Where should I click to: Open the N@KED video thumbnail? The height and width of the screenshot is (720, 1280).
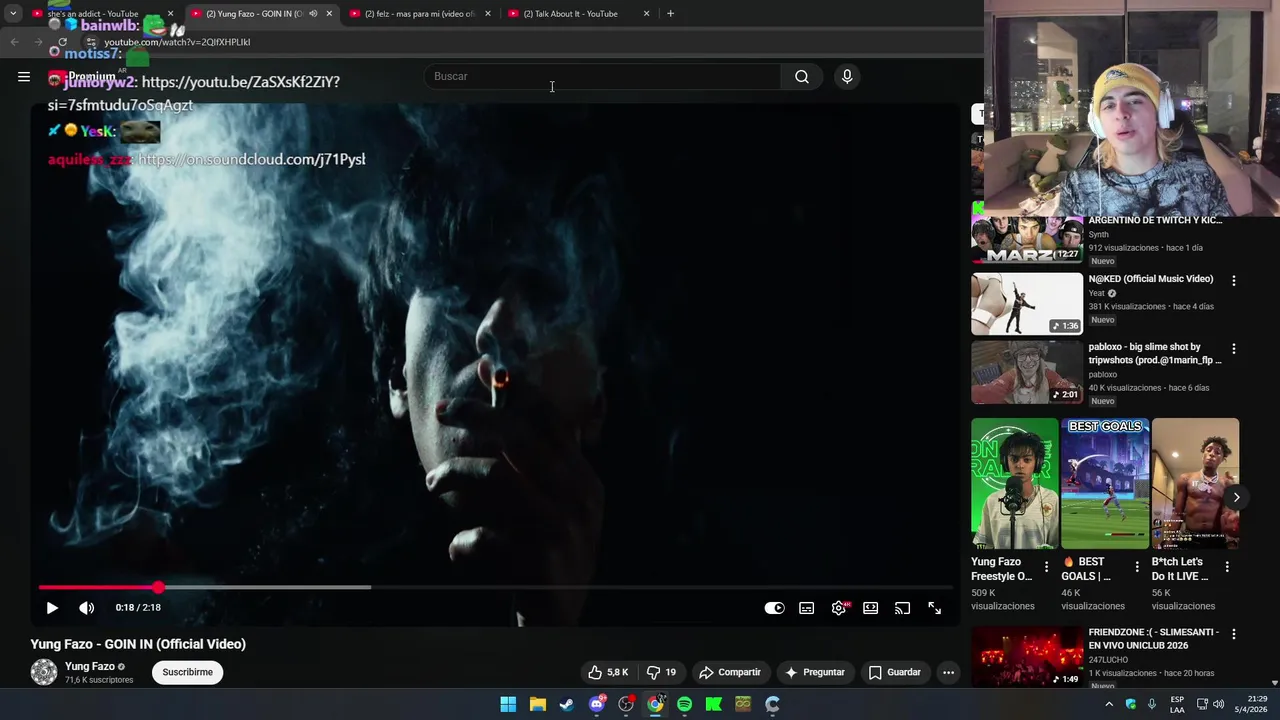[x=1027, y=304]
